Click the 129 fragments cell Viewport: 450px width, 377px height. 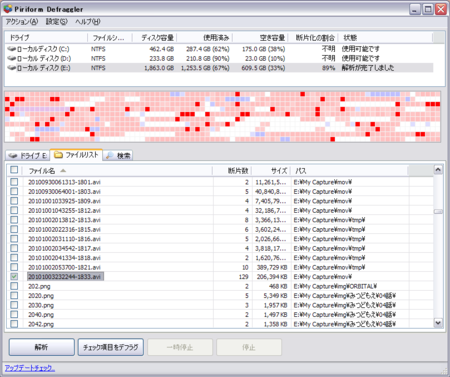[244, 277]
